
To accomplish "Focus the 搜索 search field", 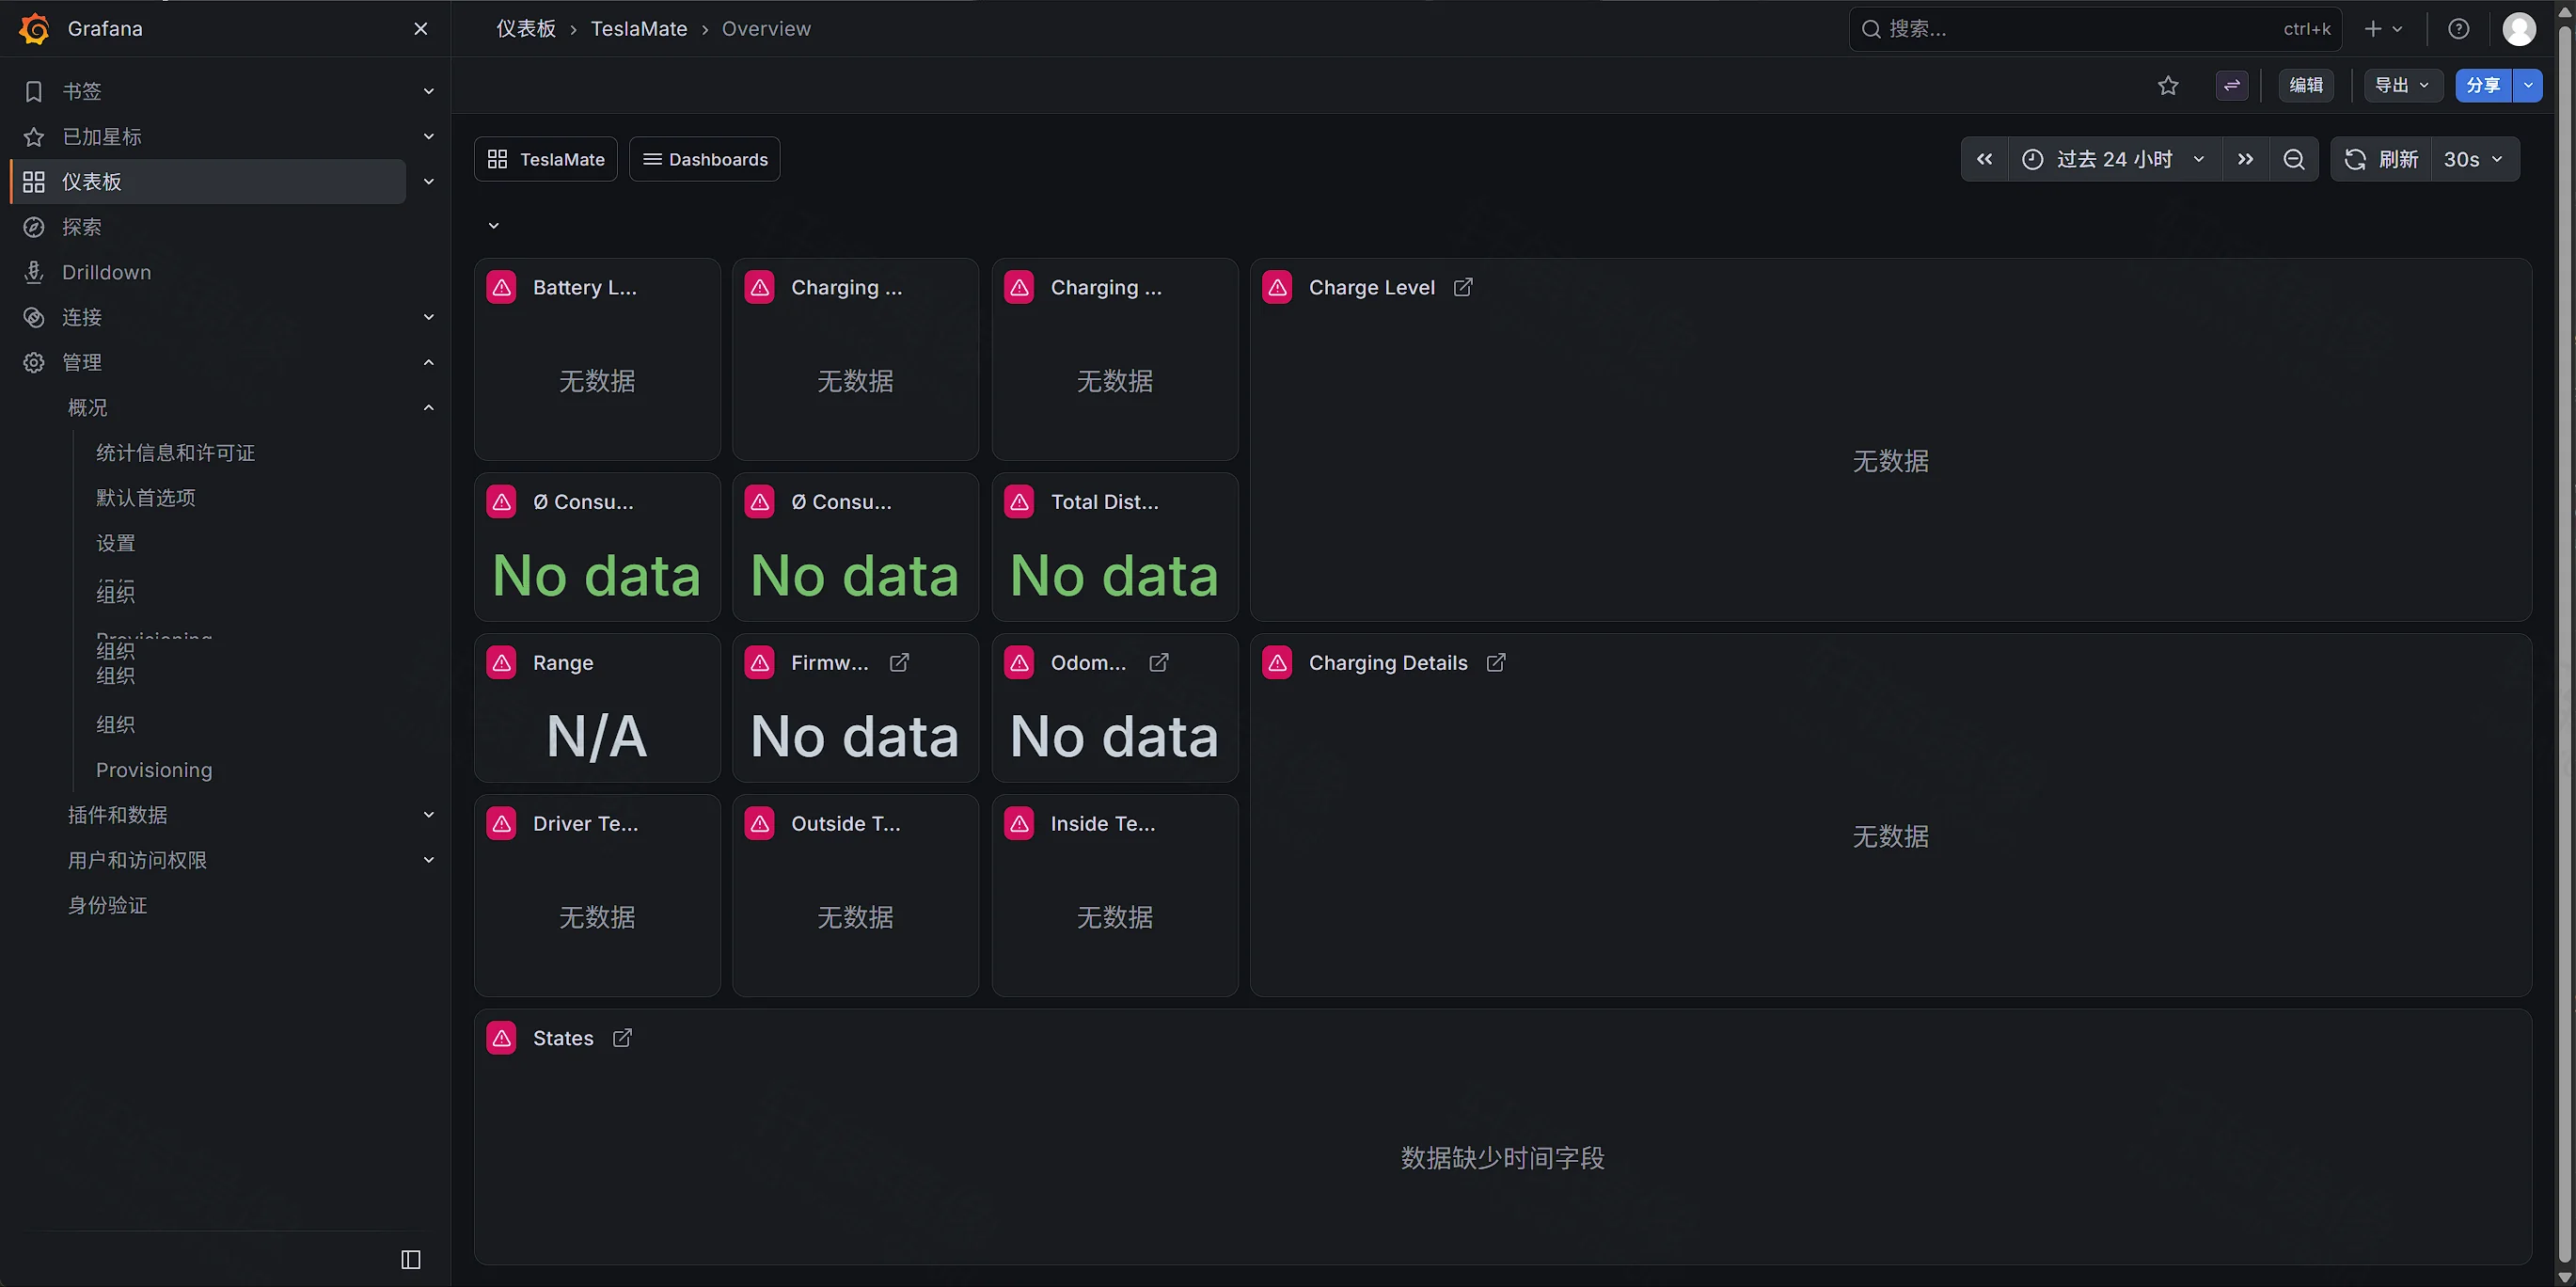I will click(x=2096, y=29).
